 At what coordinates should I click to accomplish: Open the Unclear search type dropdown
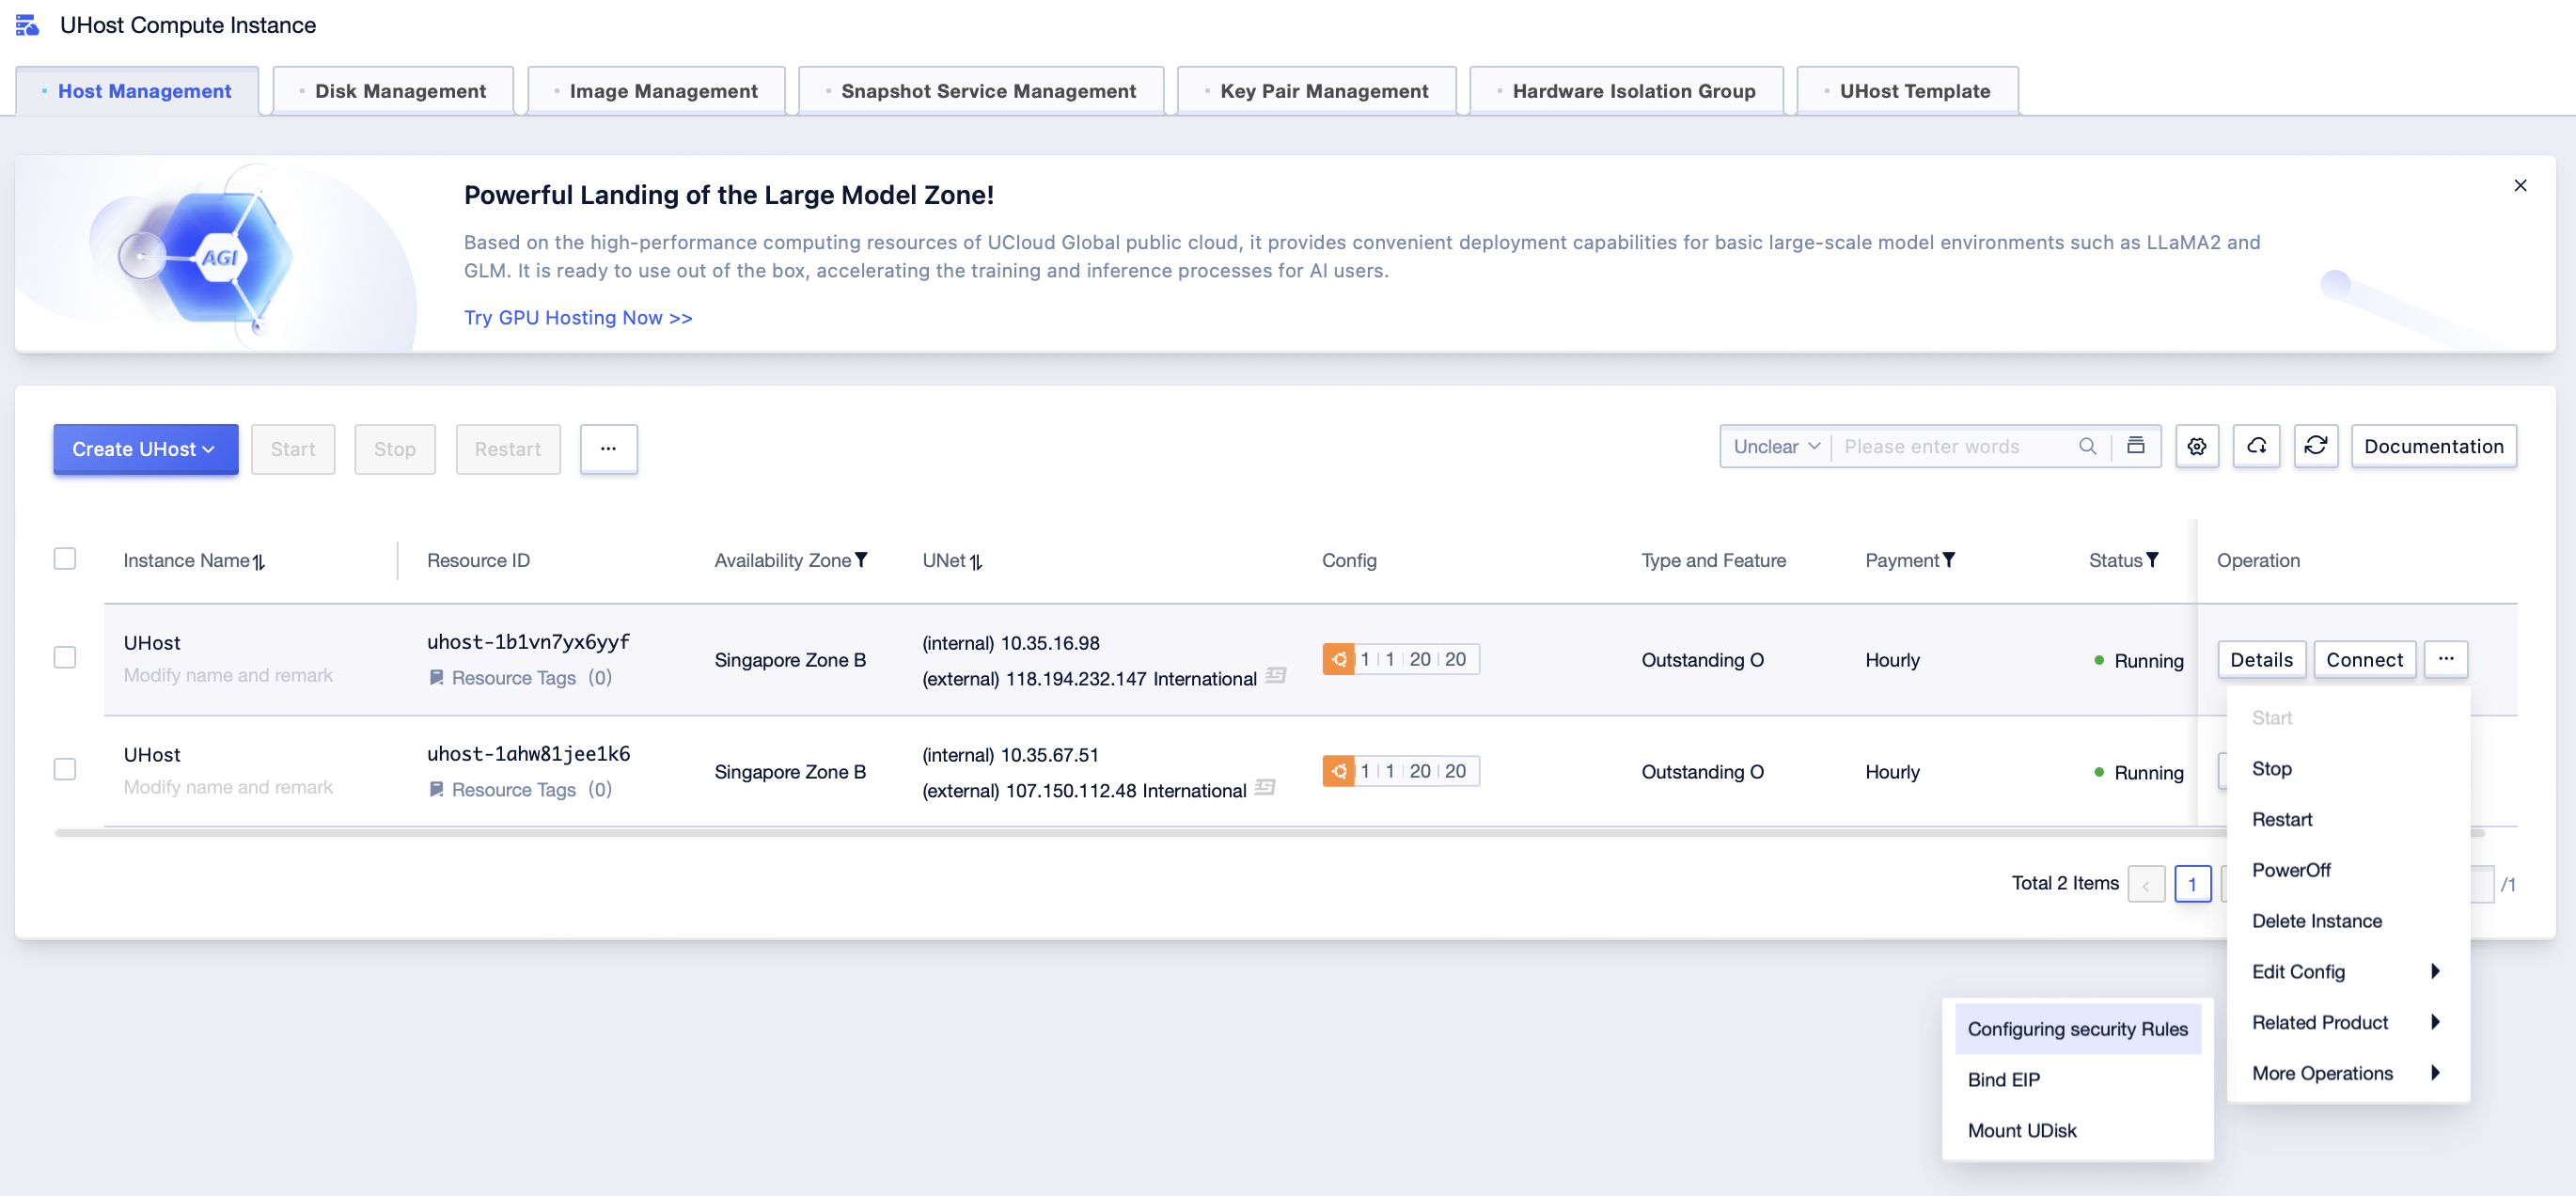(1776, 446)
